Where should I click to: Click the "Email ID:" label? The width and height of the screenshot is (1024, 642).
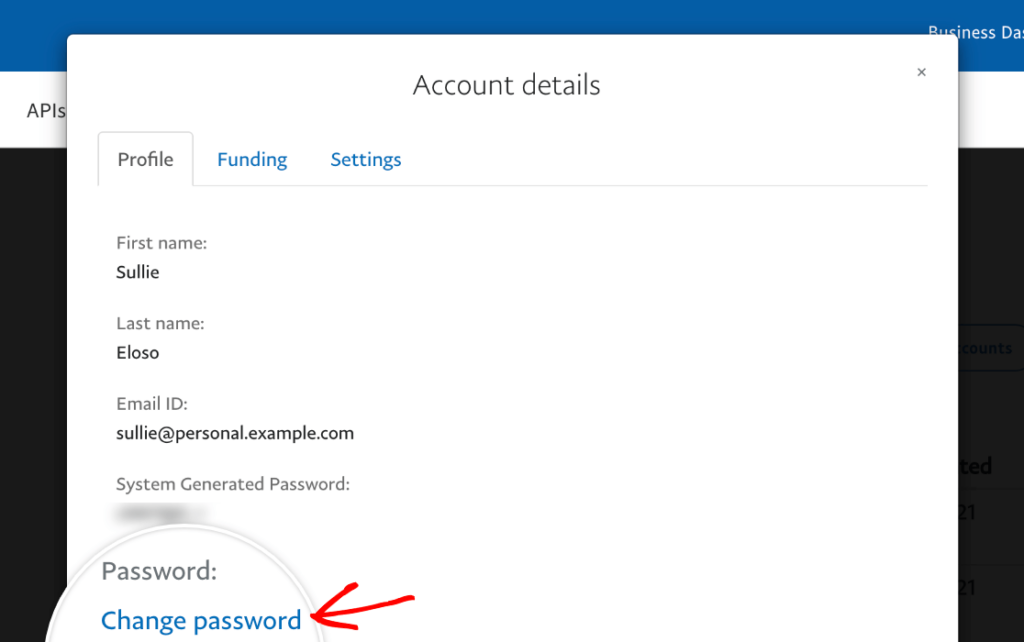click(x=152, y=404)
